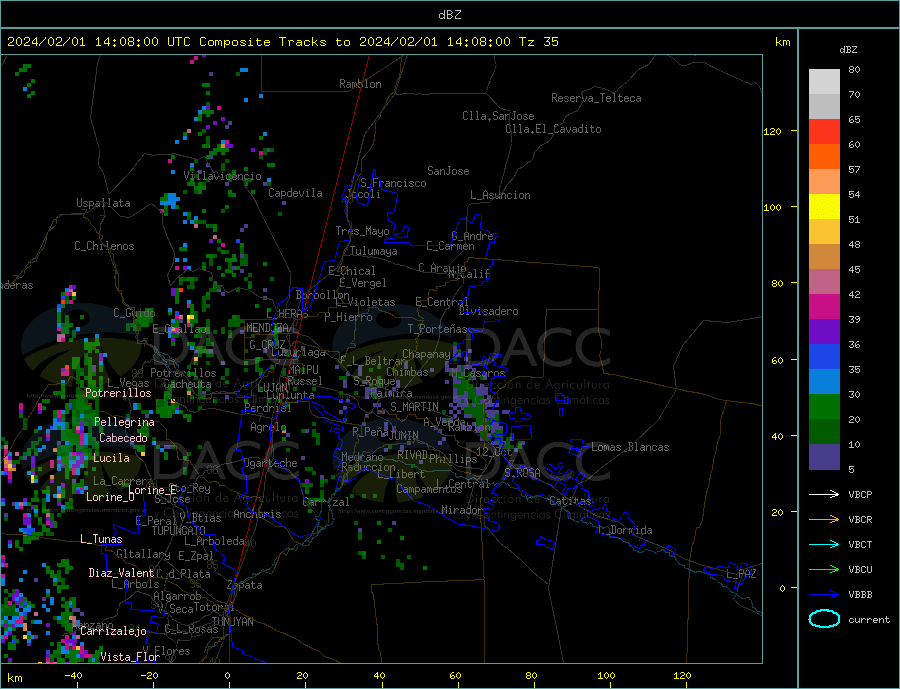Select the 60 dBZ orange swatch

(x=824, y=157)
